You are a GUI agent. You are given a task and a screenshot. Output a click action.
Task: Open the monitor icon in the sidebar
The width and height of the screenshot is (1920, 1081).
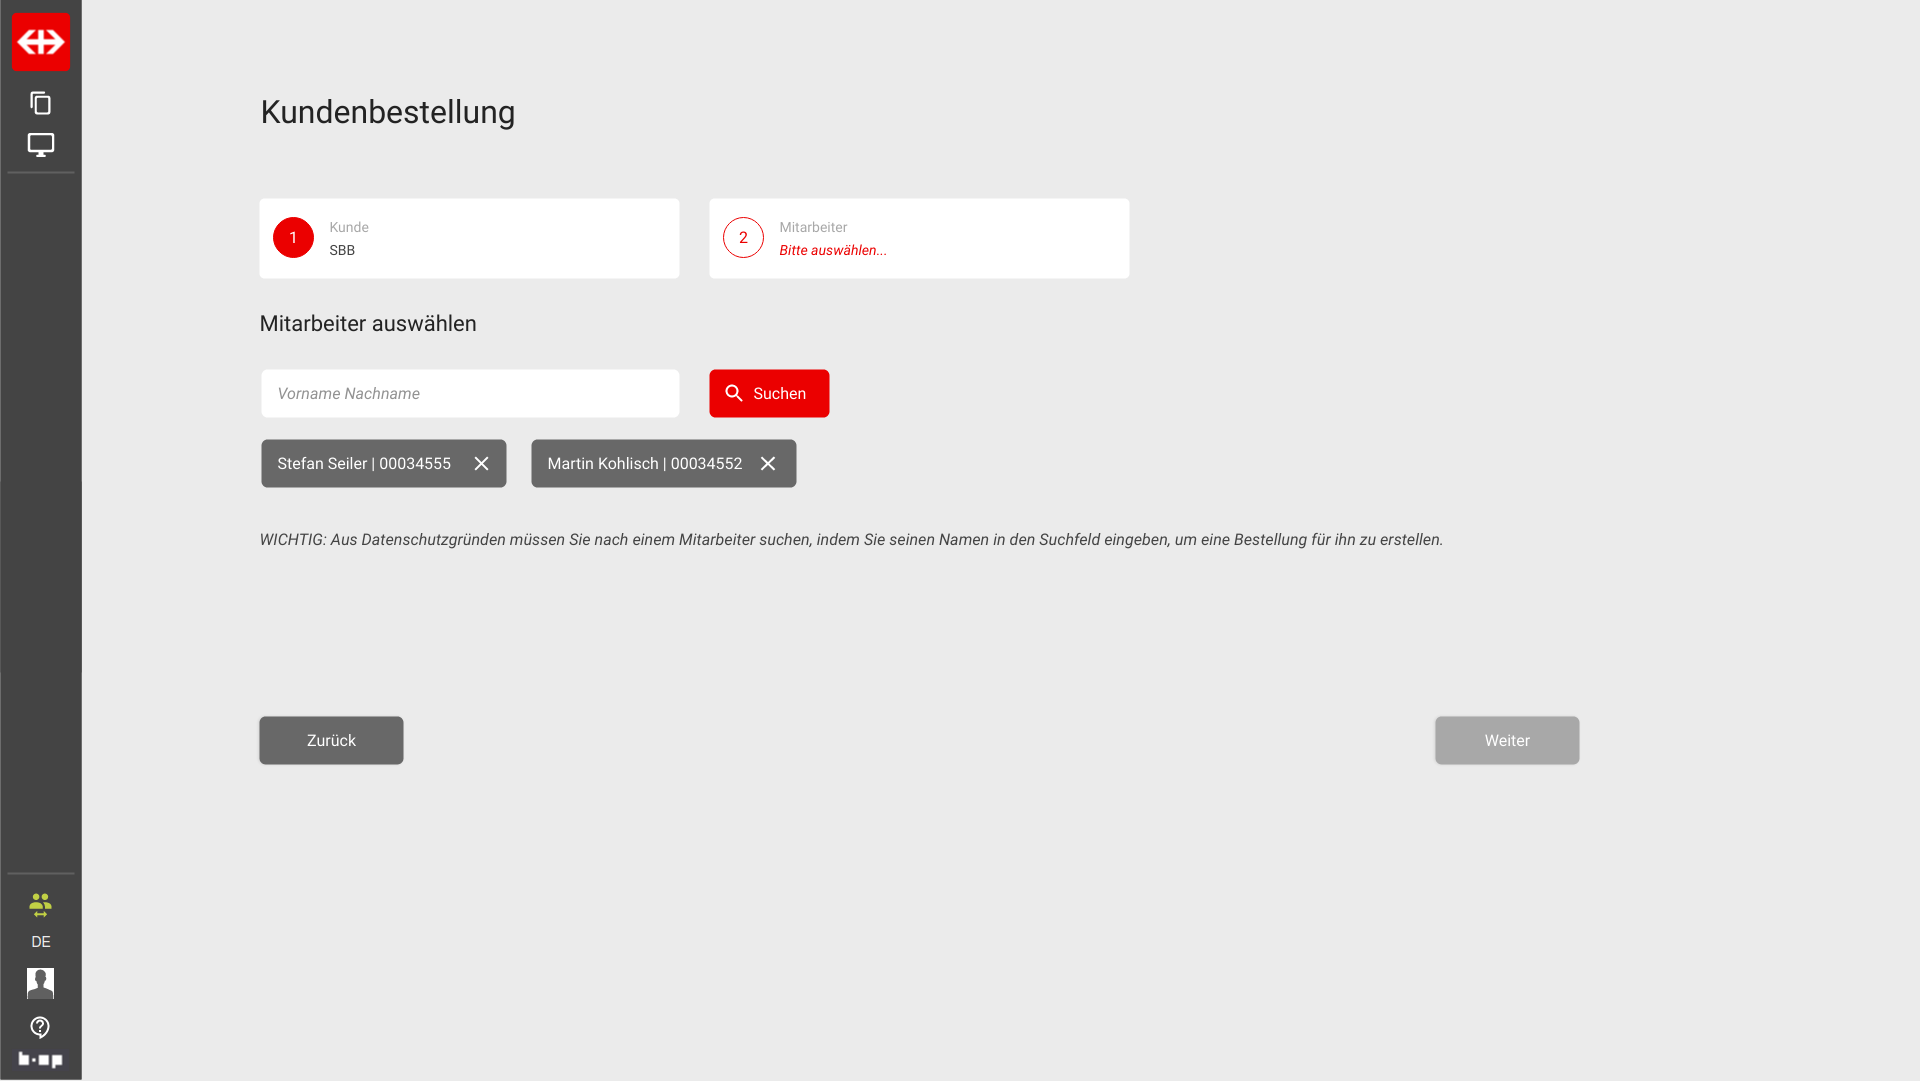40,145
